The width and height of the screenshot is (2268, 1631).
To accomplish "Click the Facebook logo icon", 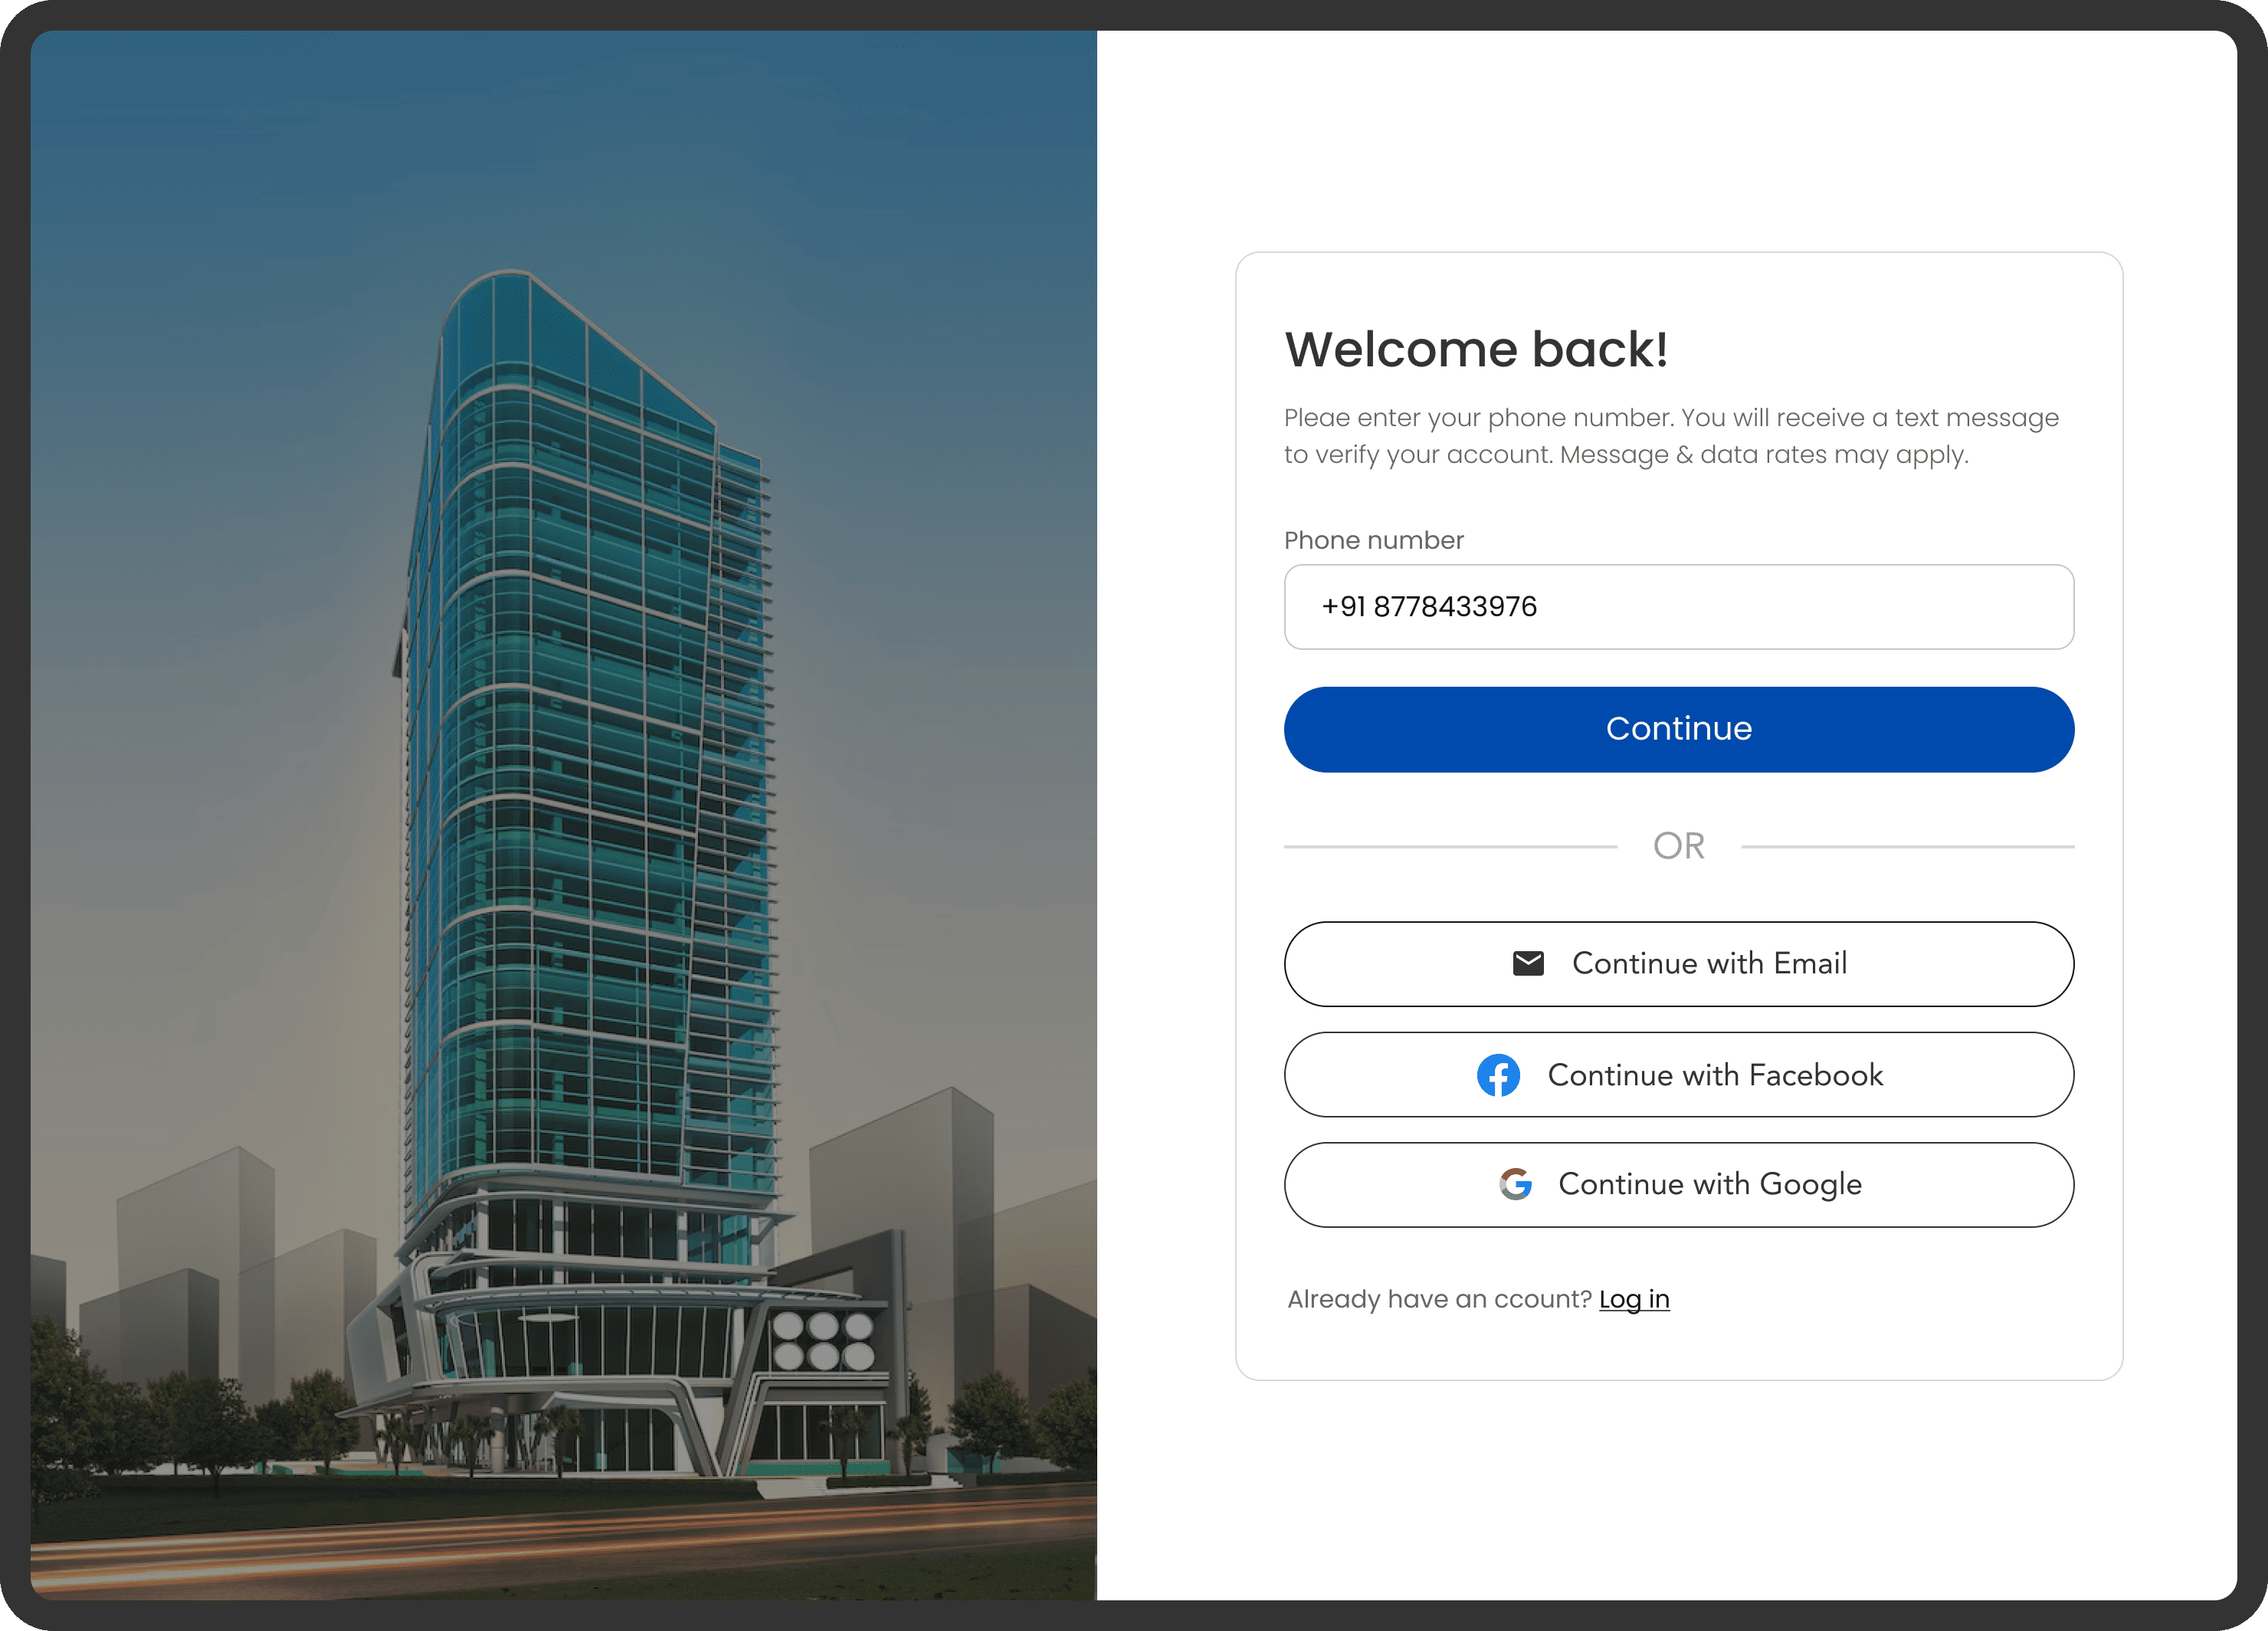I will [x=1498, y=1075].
